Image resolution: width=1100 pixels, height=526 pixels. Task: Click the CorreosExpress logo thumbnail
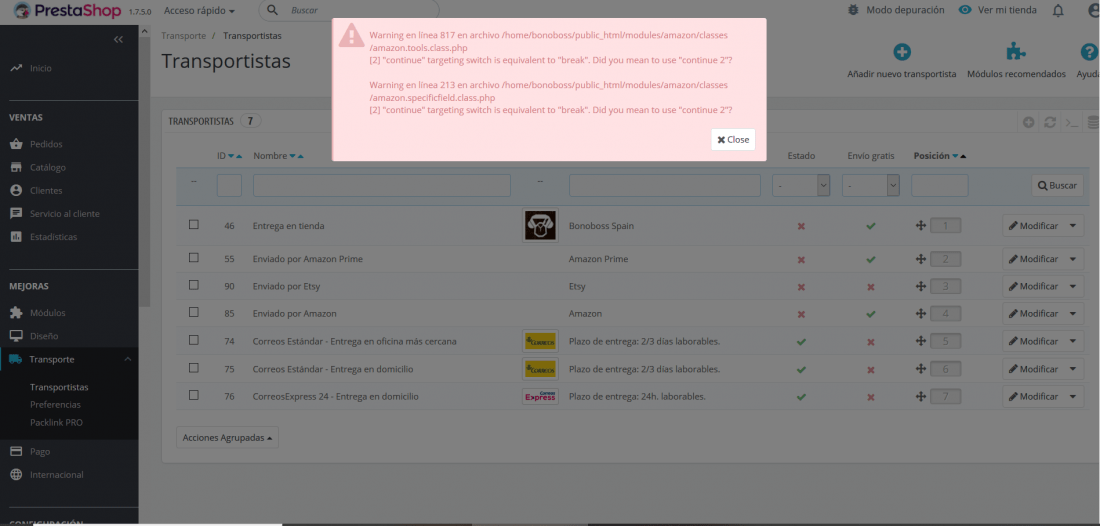[540, 396]
